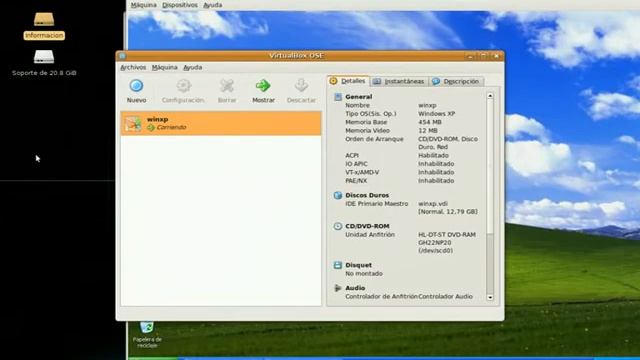
Task: Click the General section heading link
Action: [x=359, y=97]
